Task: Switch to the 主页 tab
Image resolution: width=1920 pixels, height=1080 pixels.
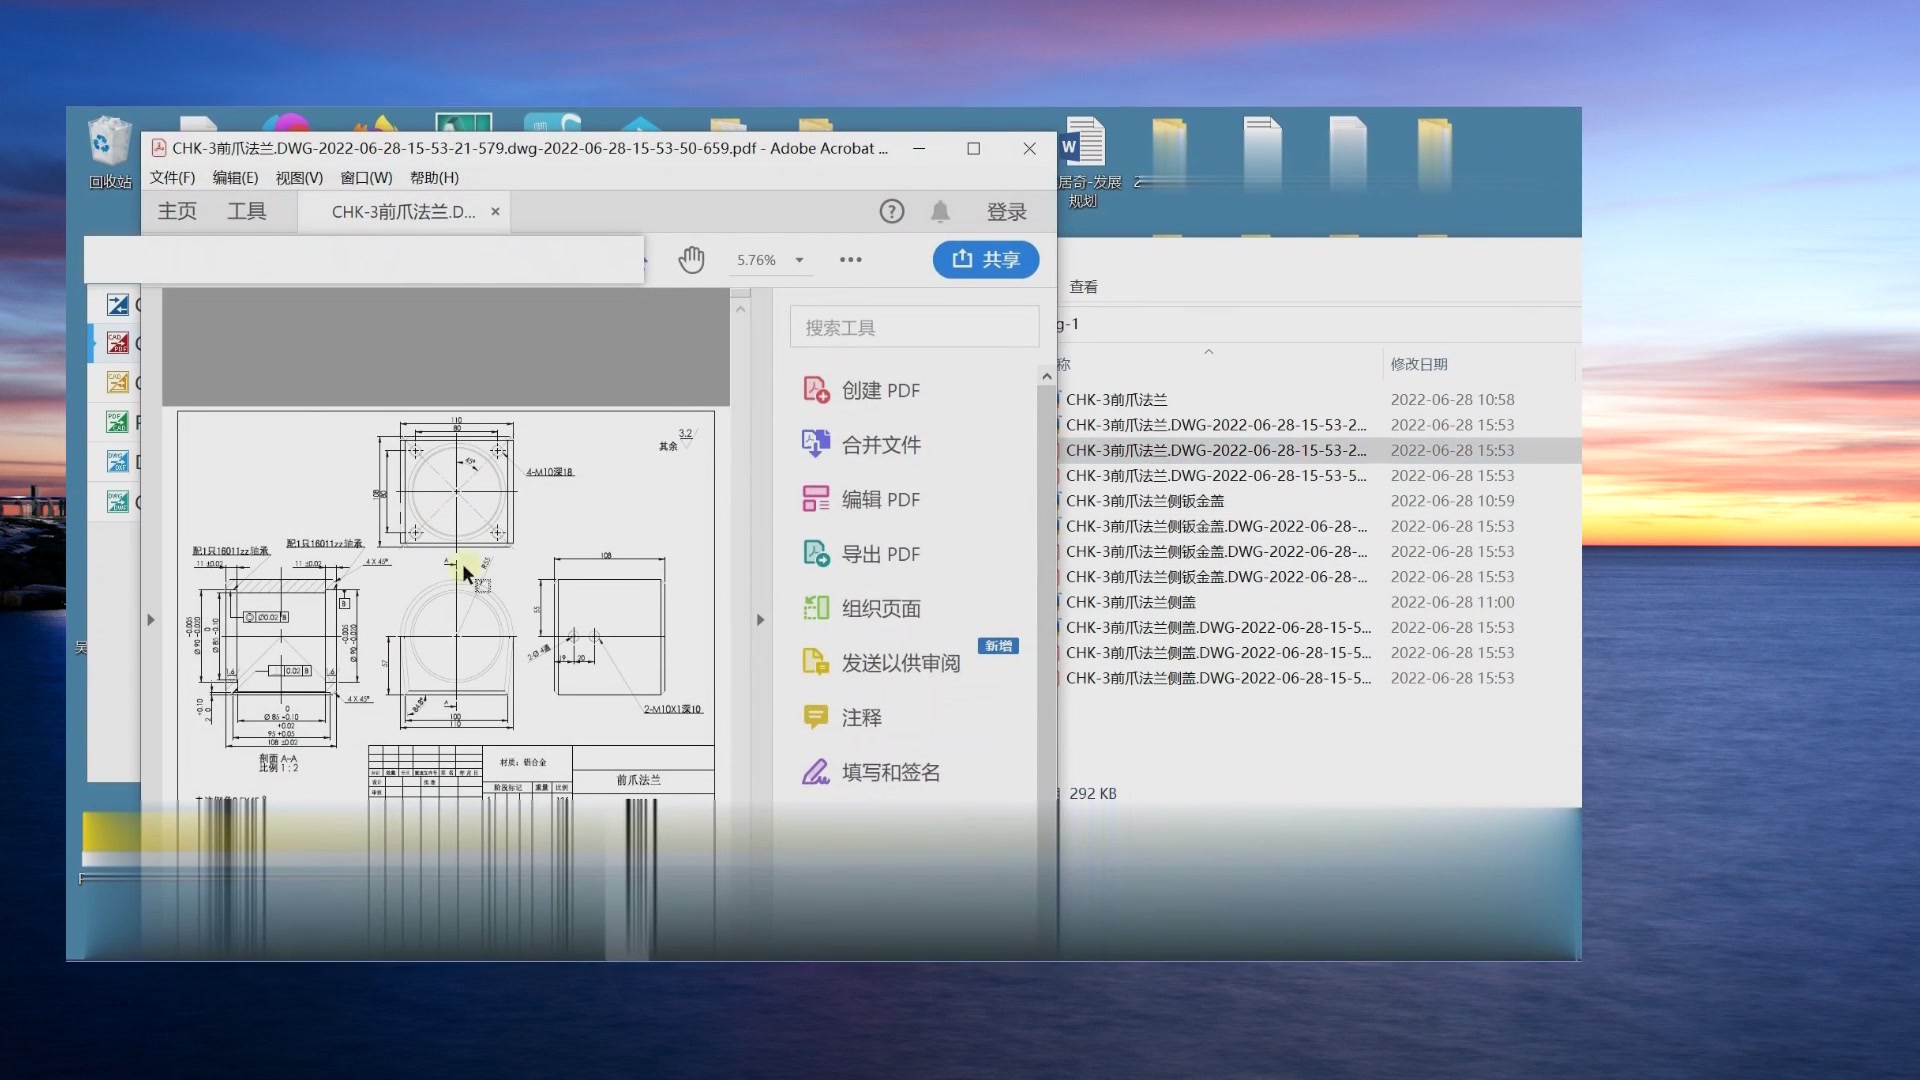Action: point(176,211)
